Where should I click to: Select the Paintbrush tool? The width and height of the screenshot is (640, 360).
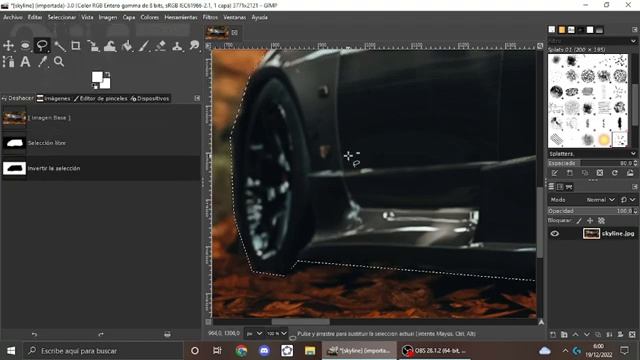click(x=144, y=46)
